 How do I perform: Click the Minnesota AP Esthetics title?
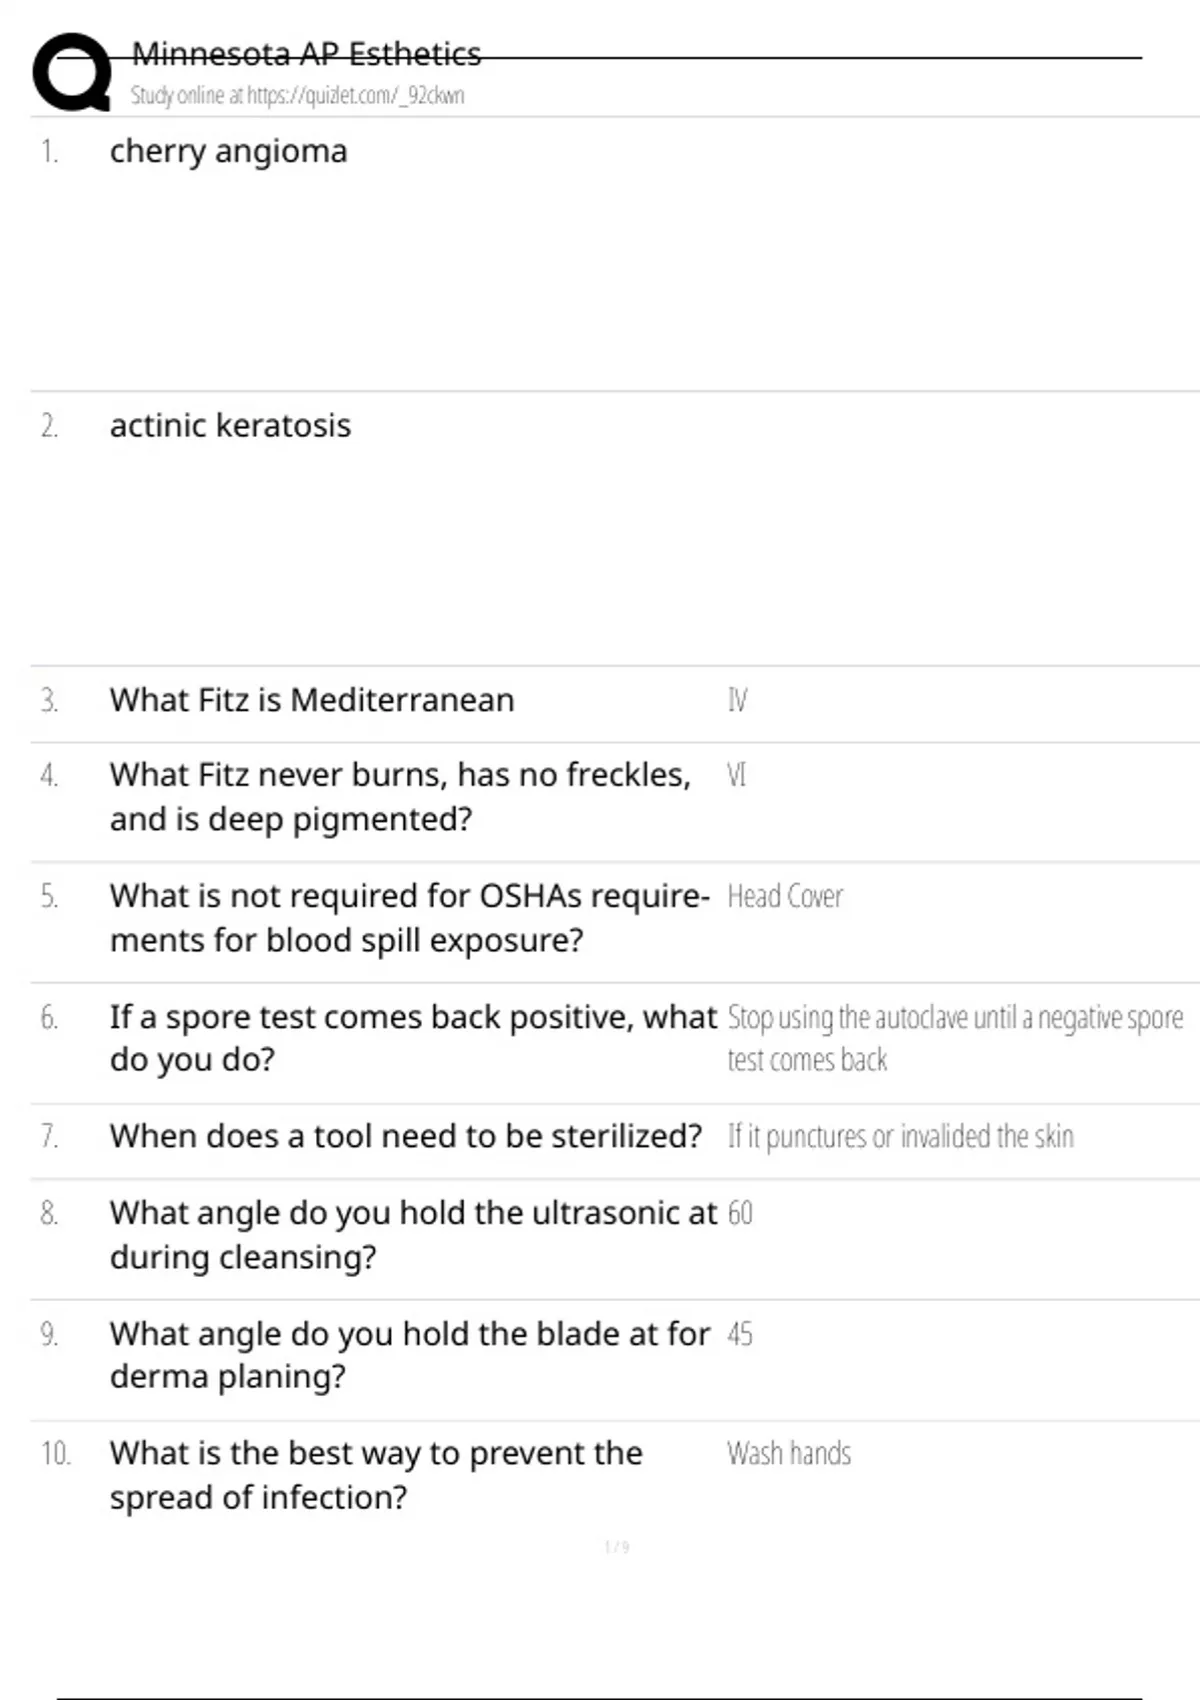pos(306,54)
